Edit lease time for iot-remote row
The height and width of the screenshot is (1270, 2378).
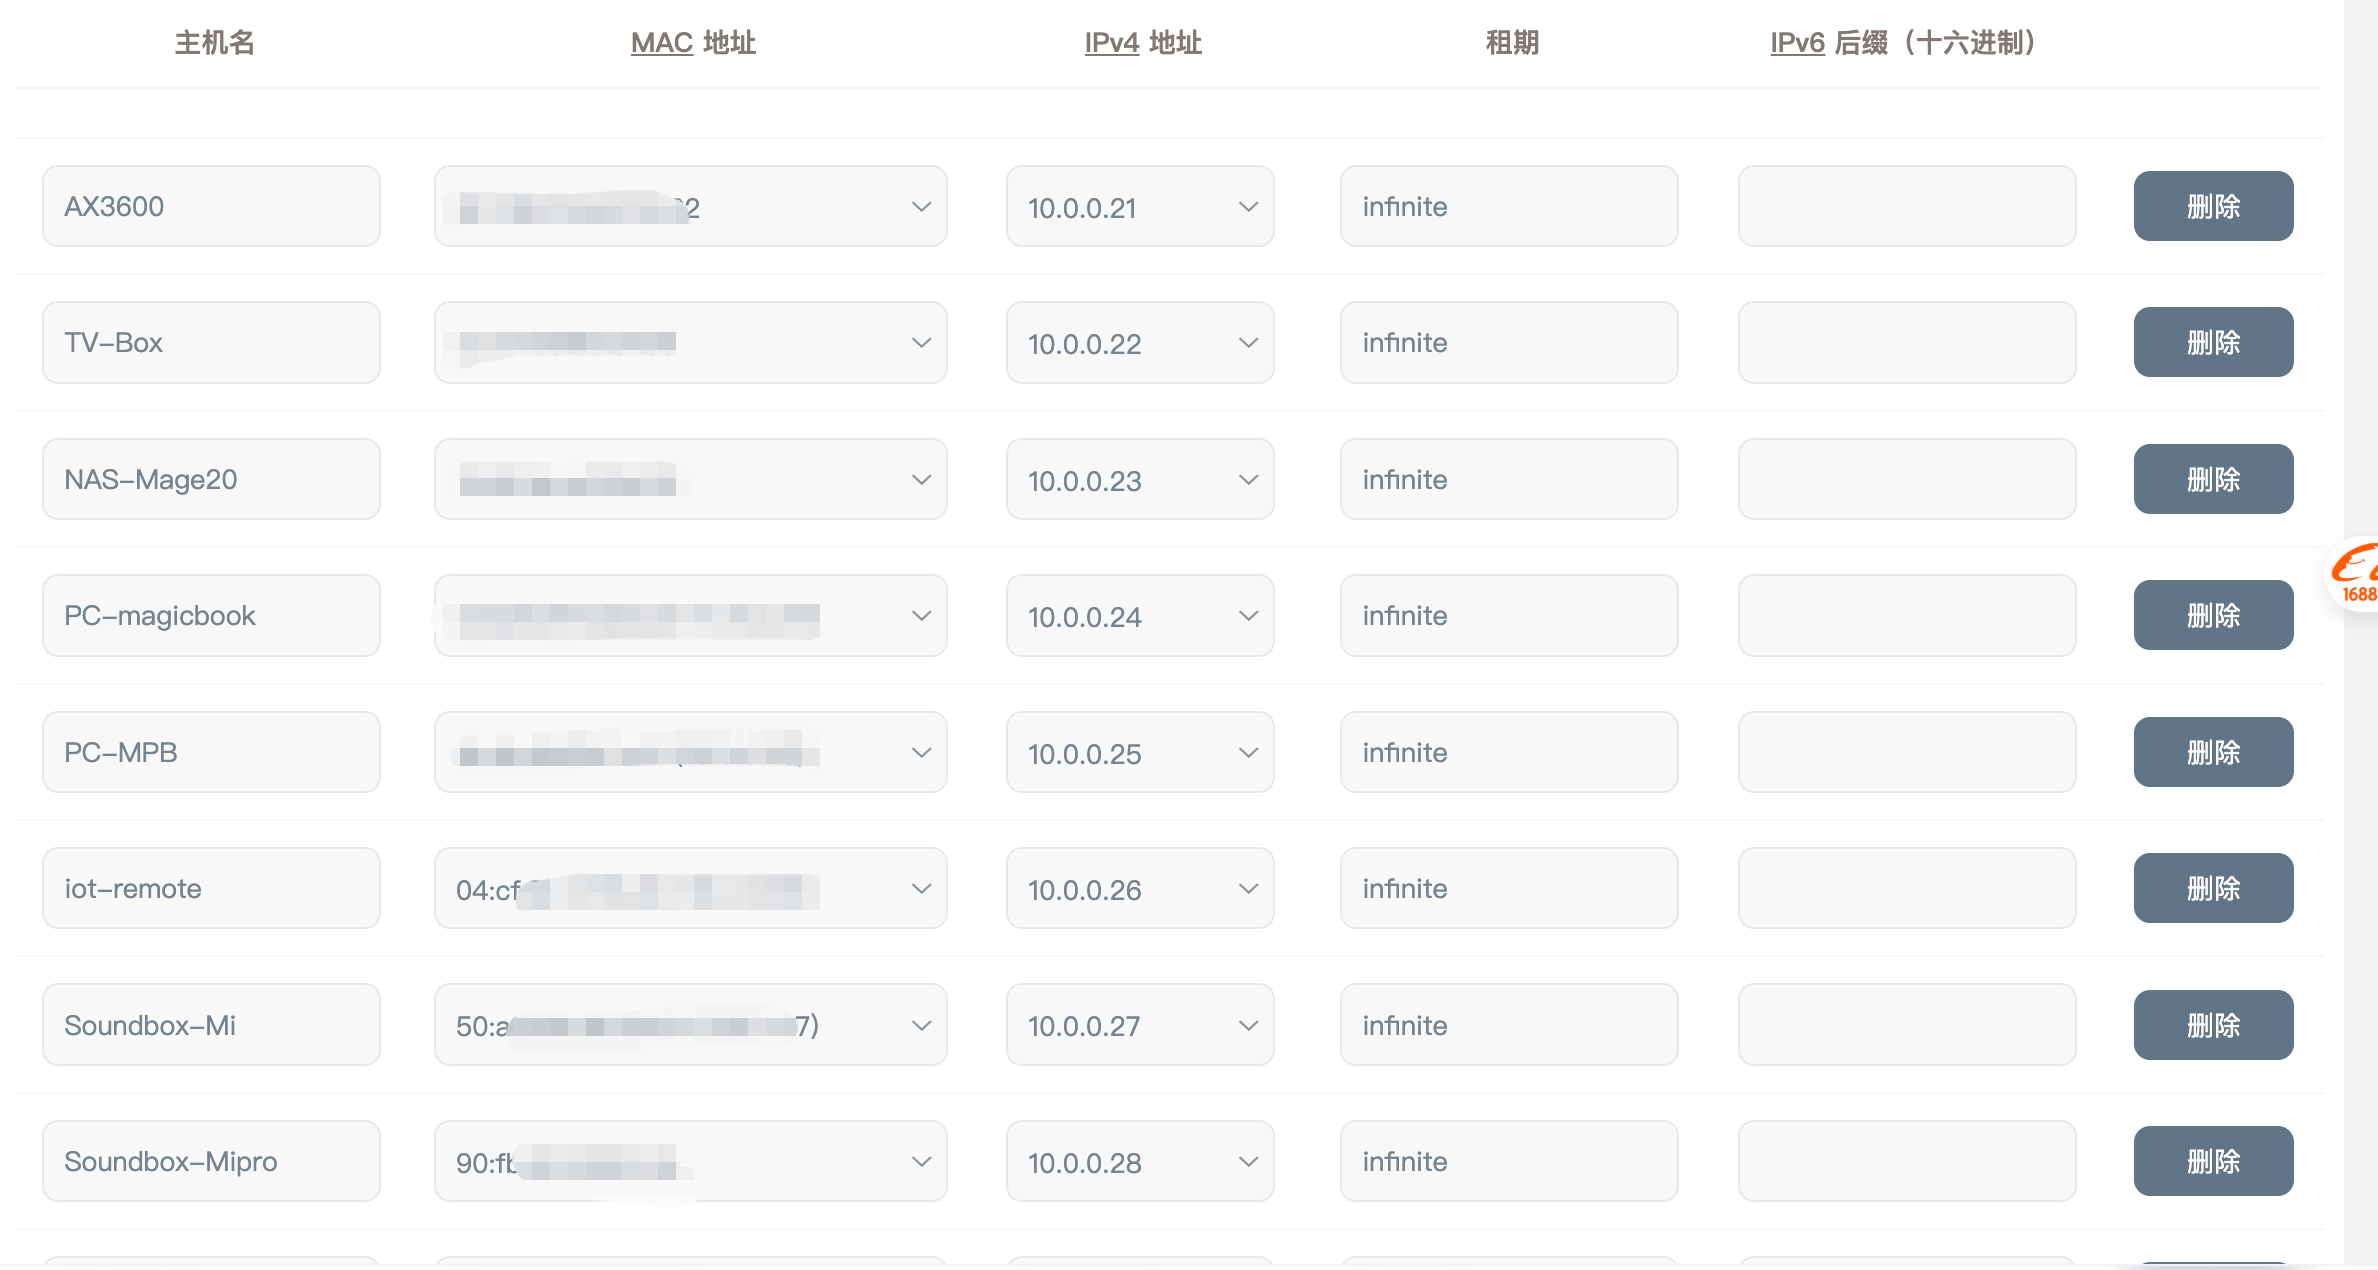click(1508, 889)
